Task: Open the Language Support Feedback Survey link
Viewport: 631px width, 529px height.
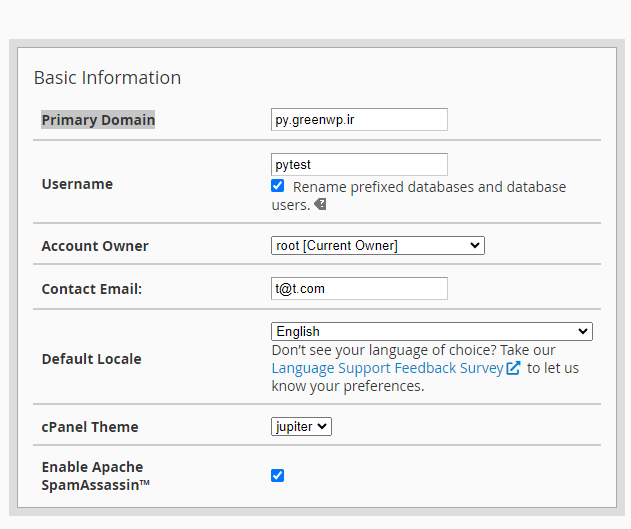Action: [387, 368]
